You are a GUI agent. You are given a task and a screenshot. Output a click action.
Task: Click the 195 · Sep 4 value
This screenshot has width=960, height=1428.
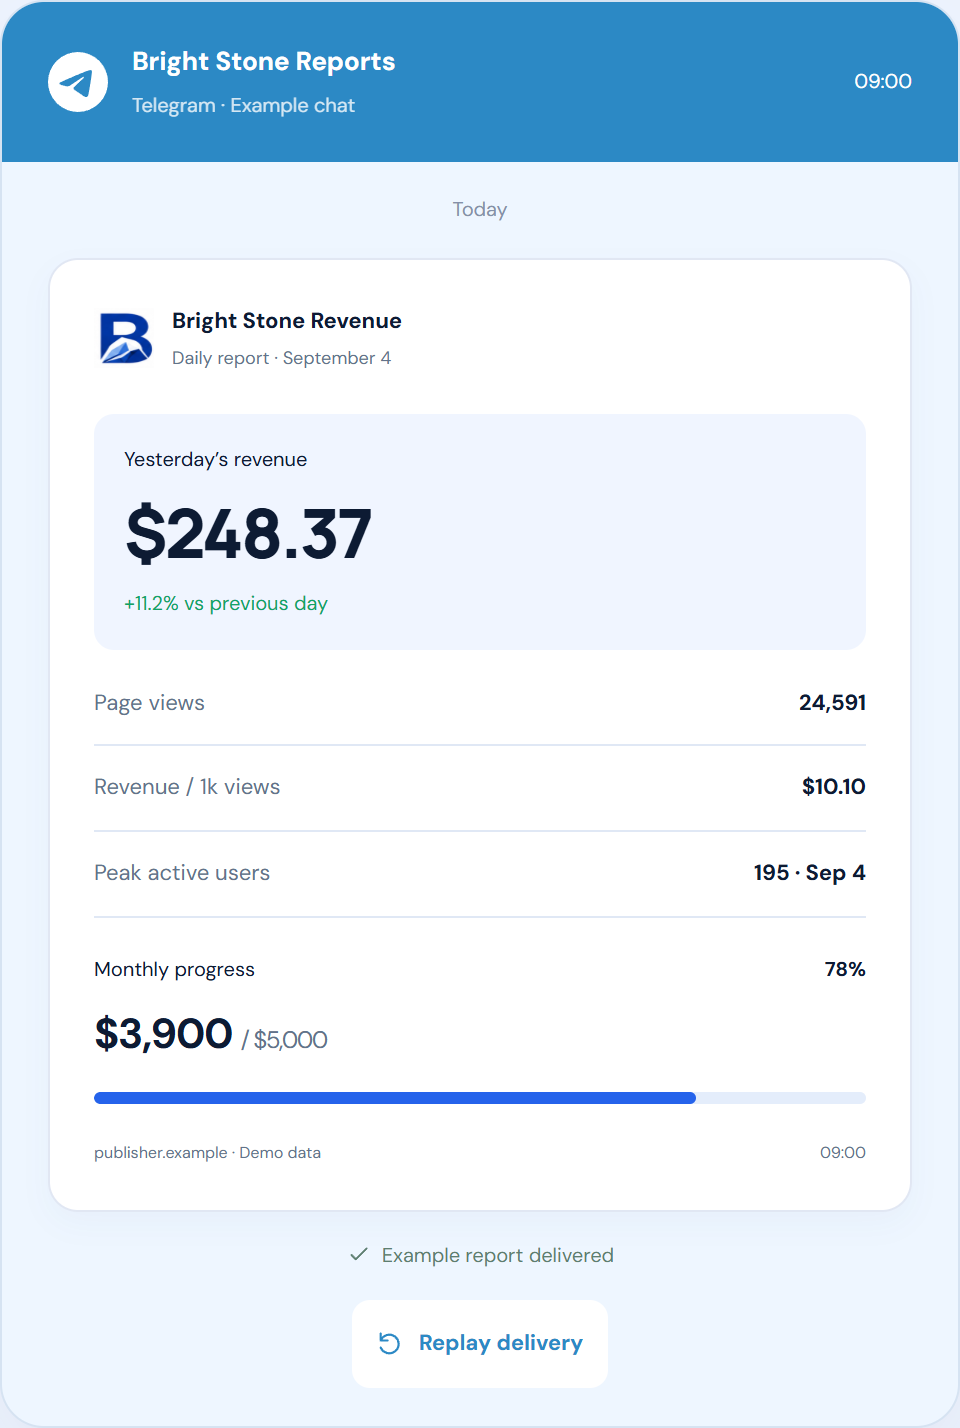point(810,873)
